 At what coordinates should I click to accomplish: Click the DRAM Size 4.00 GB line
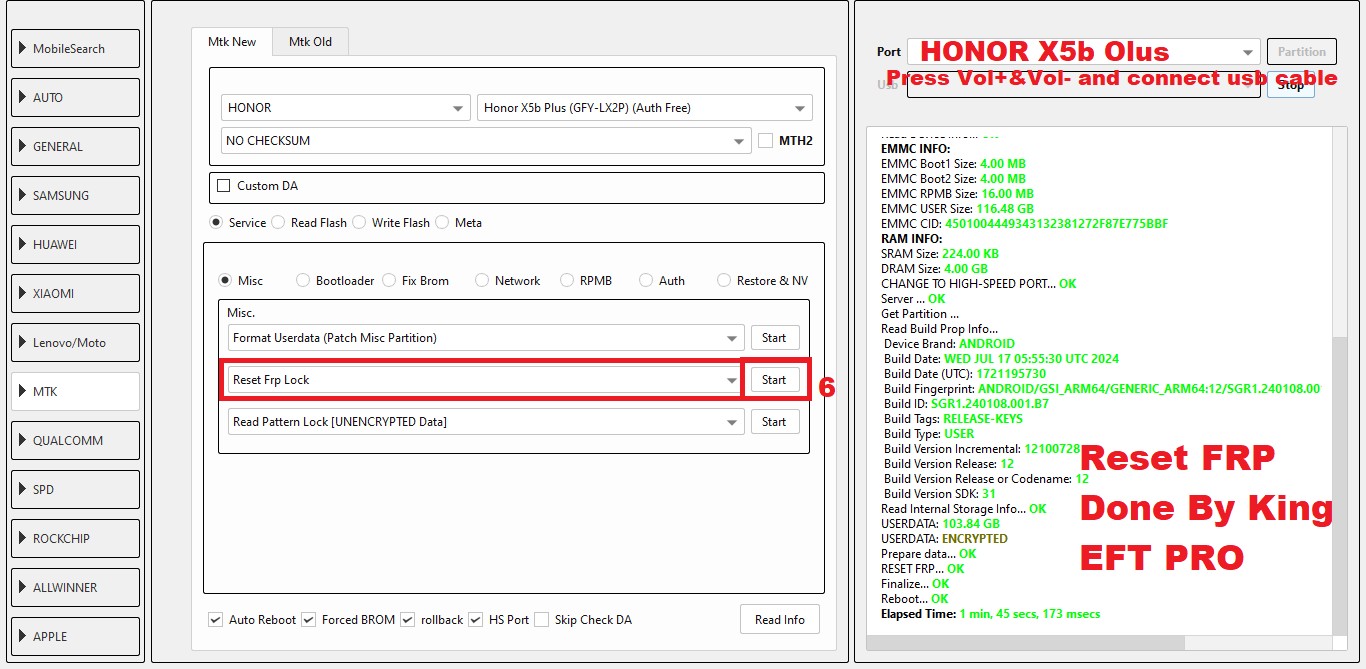pyautogui.click(x=934, y=269)
